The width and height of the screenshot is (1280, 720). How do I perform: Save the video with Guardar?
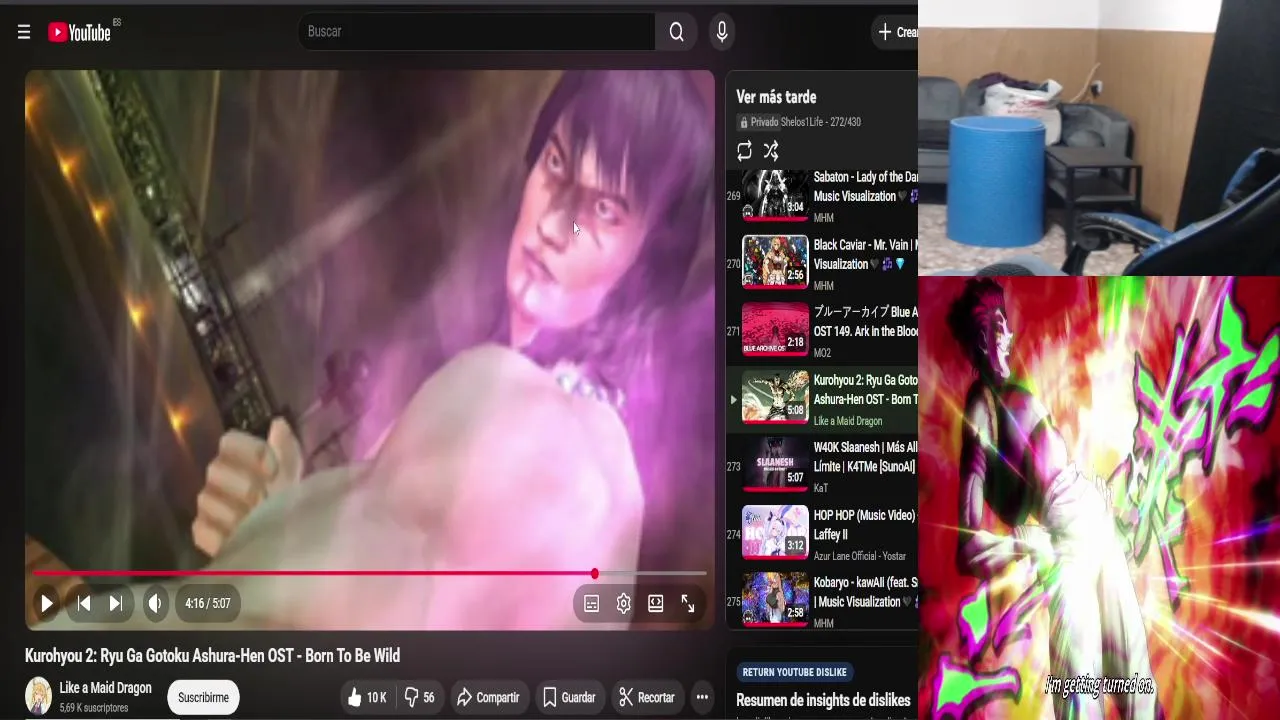pos(569,698)
